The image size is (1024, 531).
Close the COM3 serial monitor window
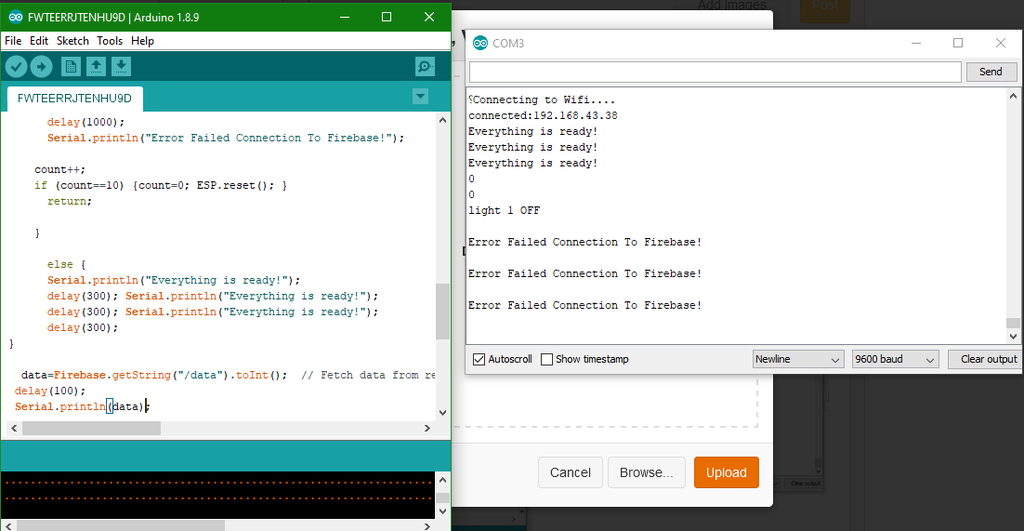click(1000, 42)
